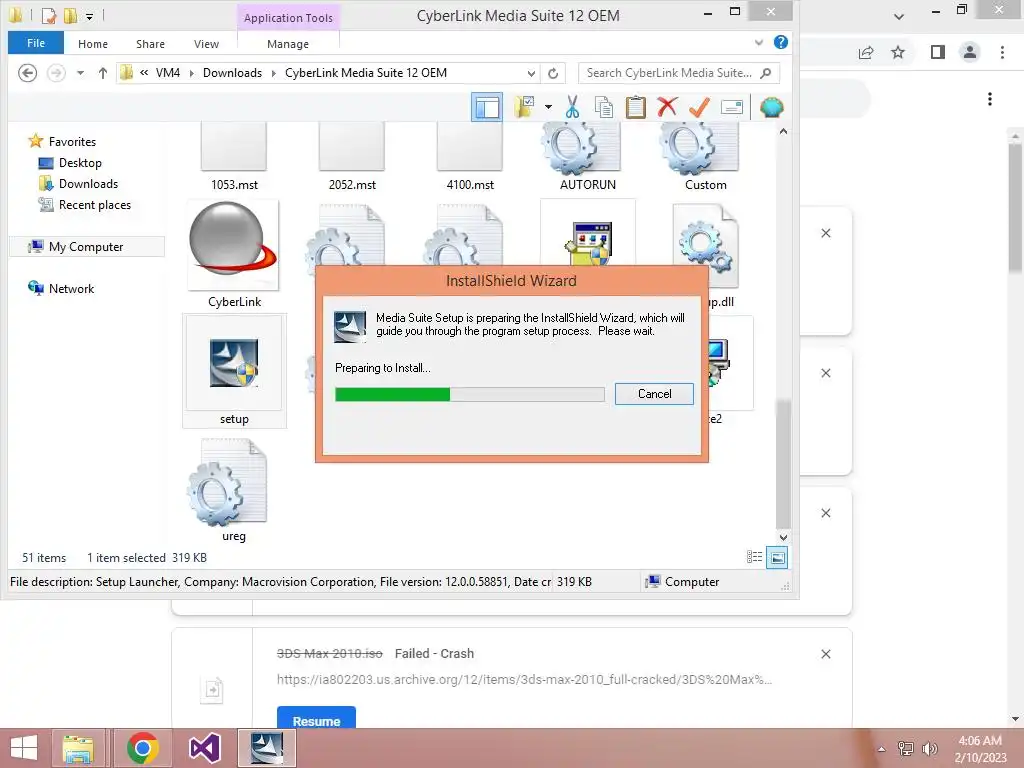Select the 1053.mst file
1024x768 pixels.
234,157
